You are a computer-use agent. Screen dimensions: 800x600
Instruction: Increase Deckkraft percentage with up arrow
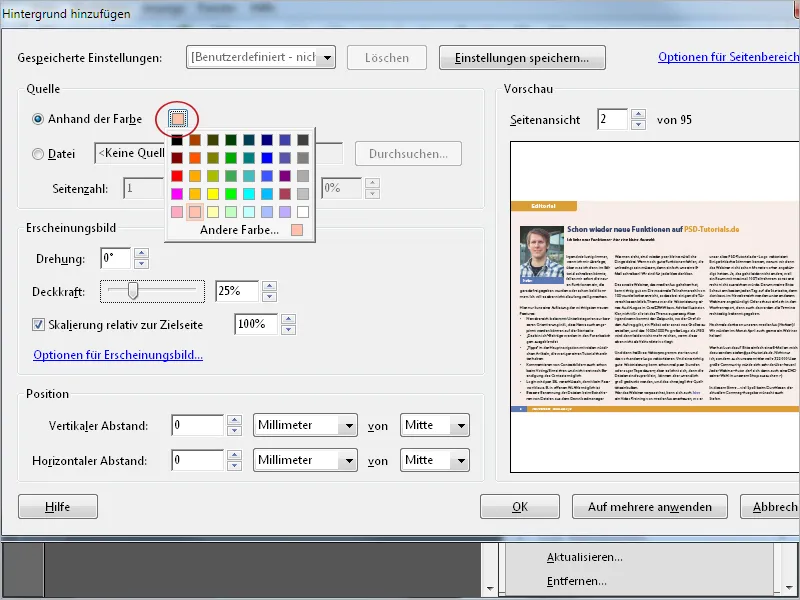pos(269,286)
